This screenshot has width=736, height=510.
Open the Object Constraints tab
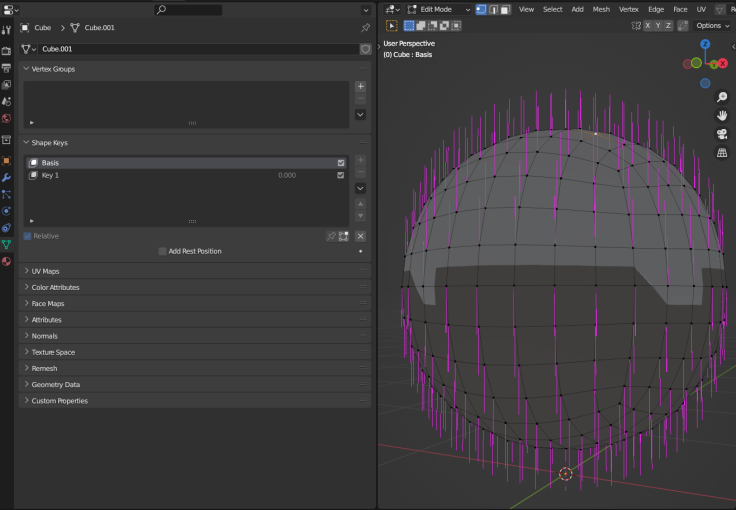pos(7,228)
